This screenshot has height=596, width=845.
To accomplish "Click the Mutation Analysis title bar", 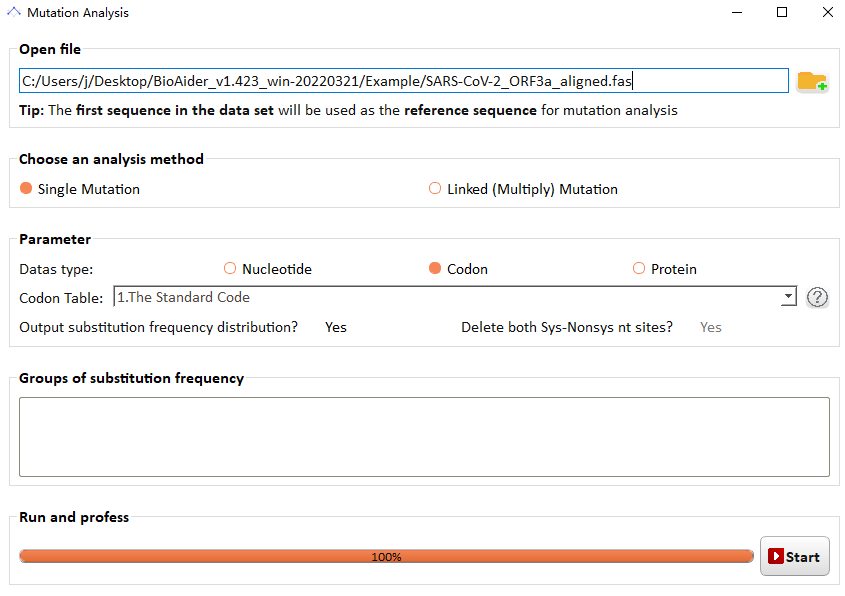I will coord(400,13).
